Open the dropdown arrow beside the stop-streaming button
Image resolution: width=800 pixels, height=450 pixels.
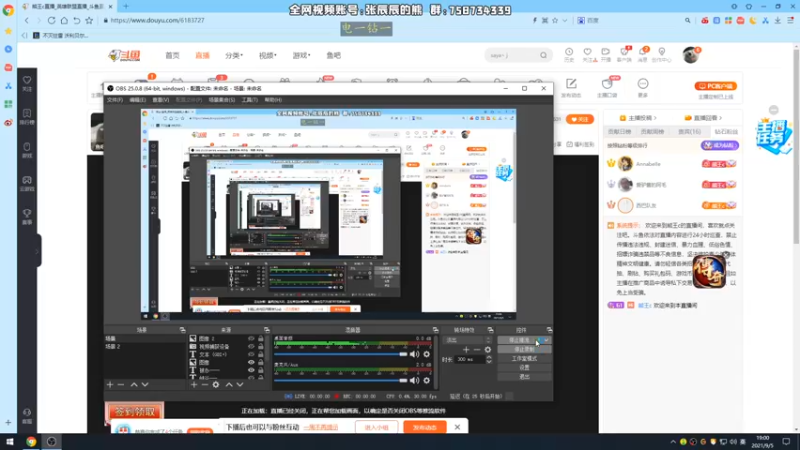(x=546, y=340)
